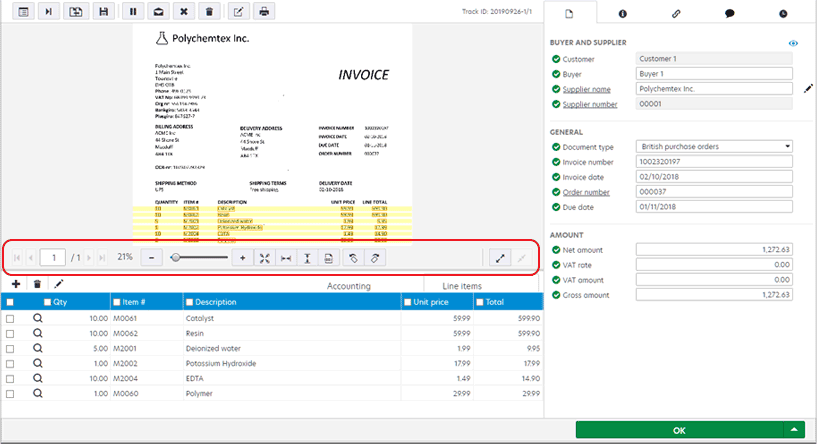Image resolution: width=817 pixels, height=444 pixels.
Task: Click the pause icon in top toolbar
Action: point(133,12)
